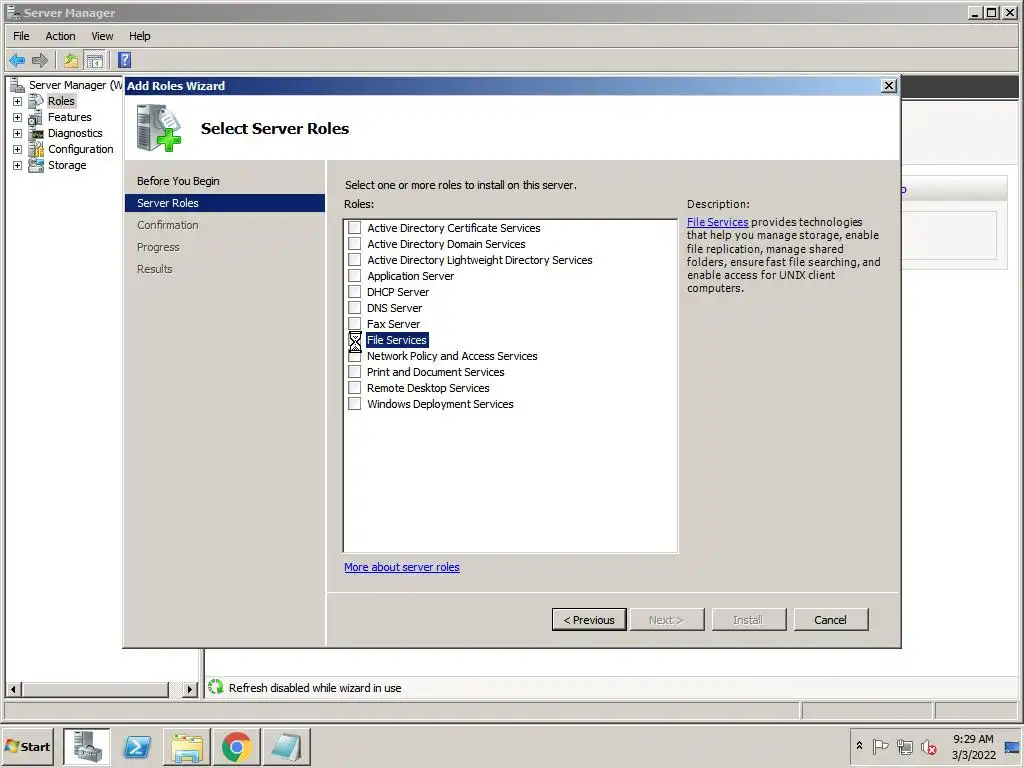Click left arrow of tree scrollbar
1024x768 pixels.
pyautogui.click(x=13, y=688)
